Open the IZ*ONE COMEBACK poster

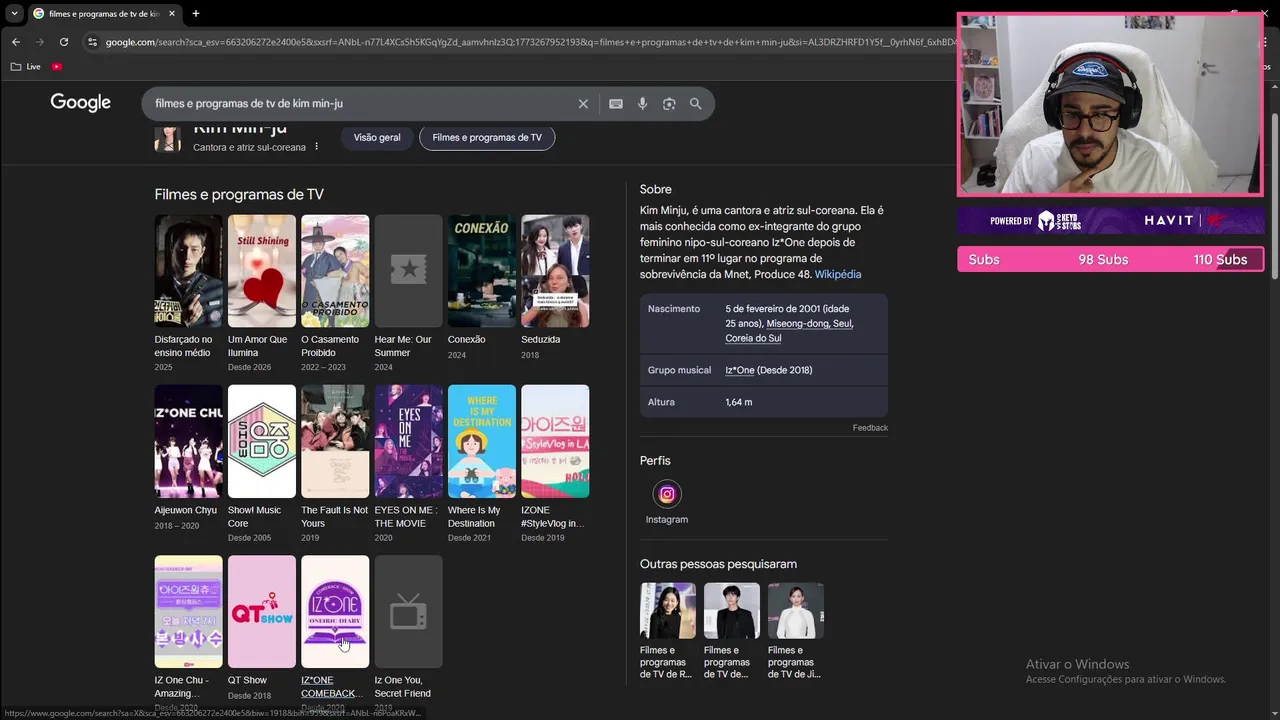coord(335,612)
